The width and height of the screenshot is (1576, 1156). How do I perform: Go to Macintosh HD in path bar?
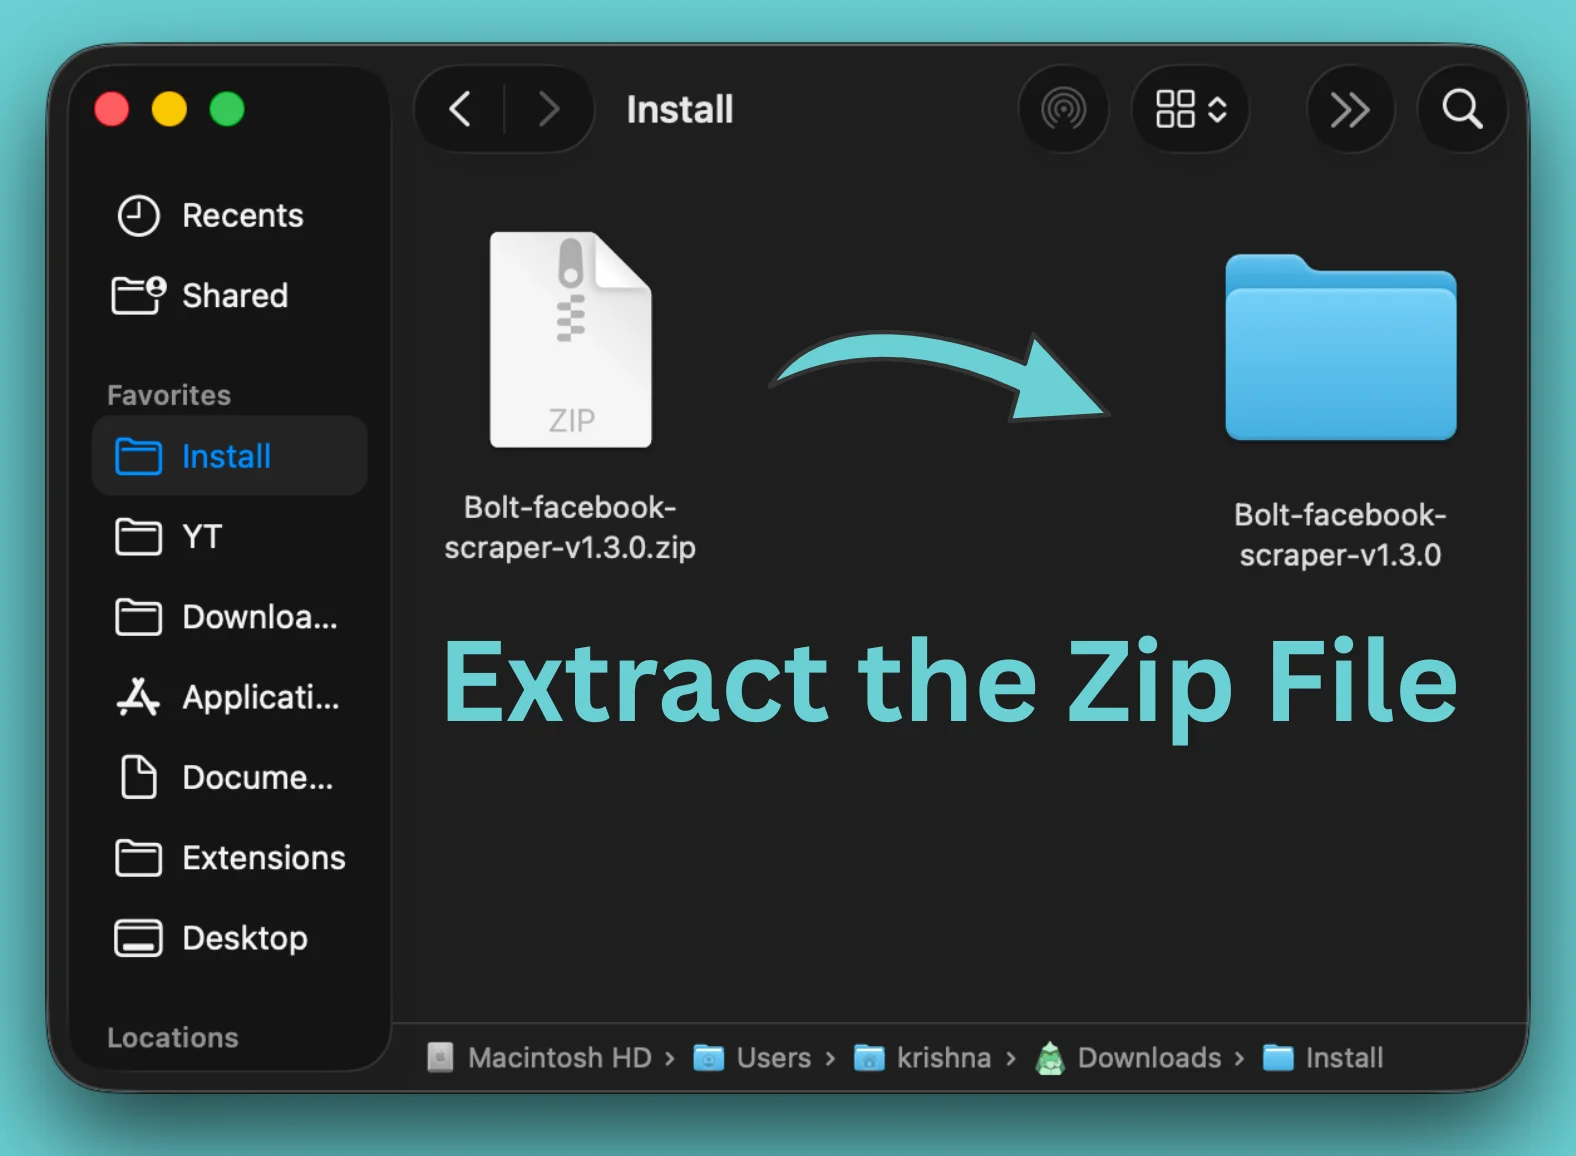(539, 1058)
